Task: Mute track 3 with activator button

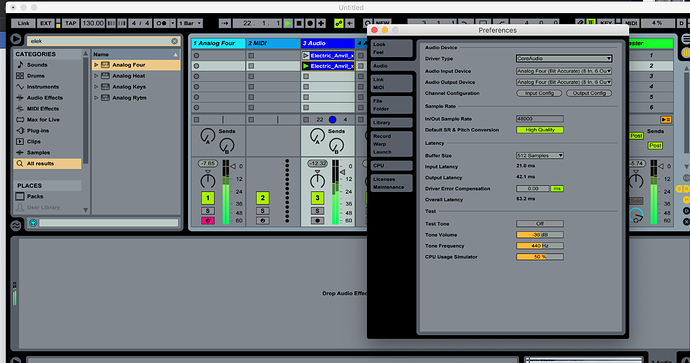Action: point(317,198)
